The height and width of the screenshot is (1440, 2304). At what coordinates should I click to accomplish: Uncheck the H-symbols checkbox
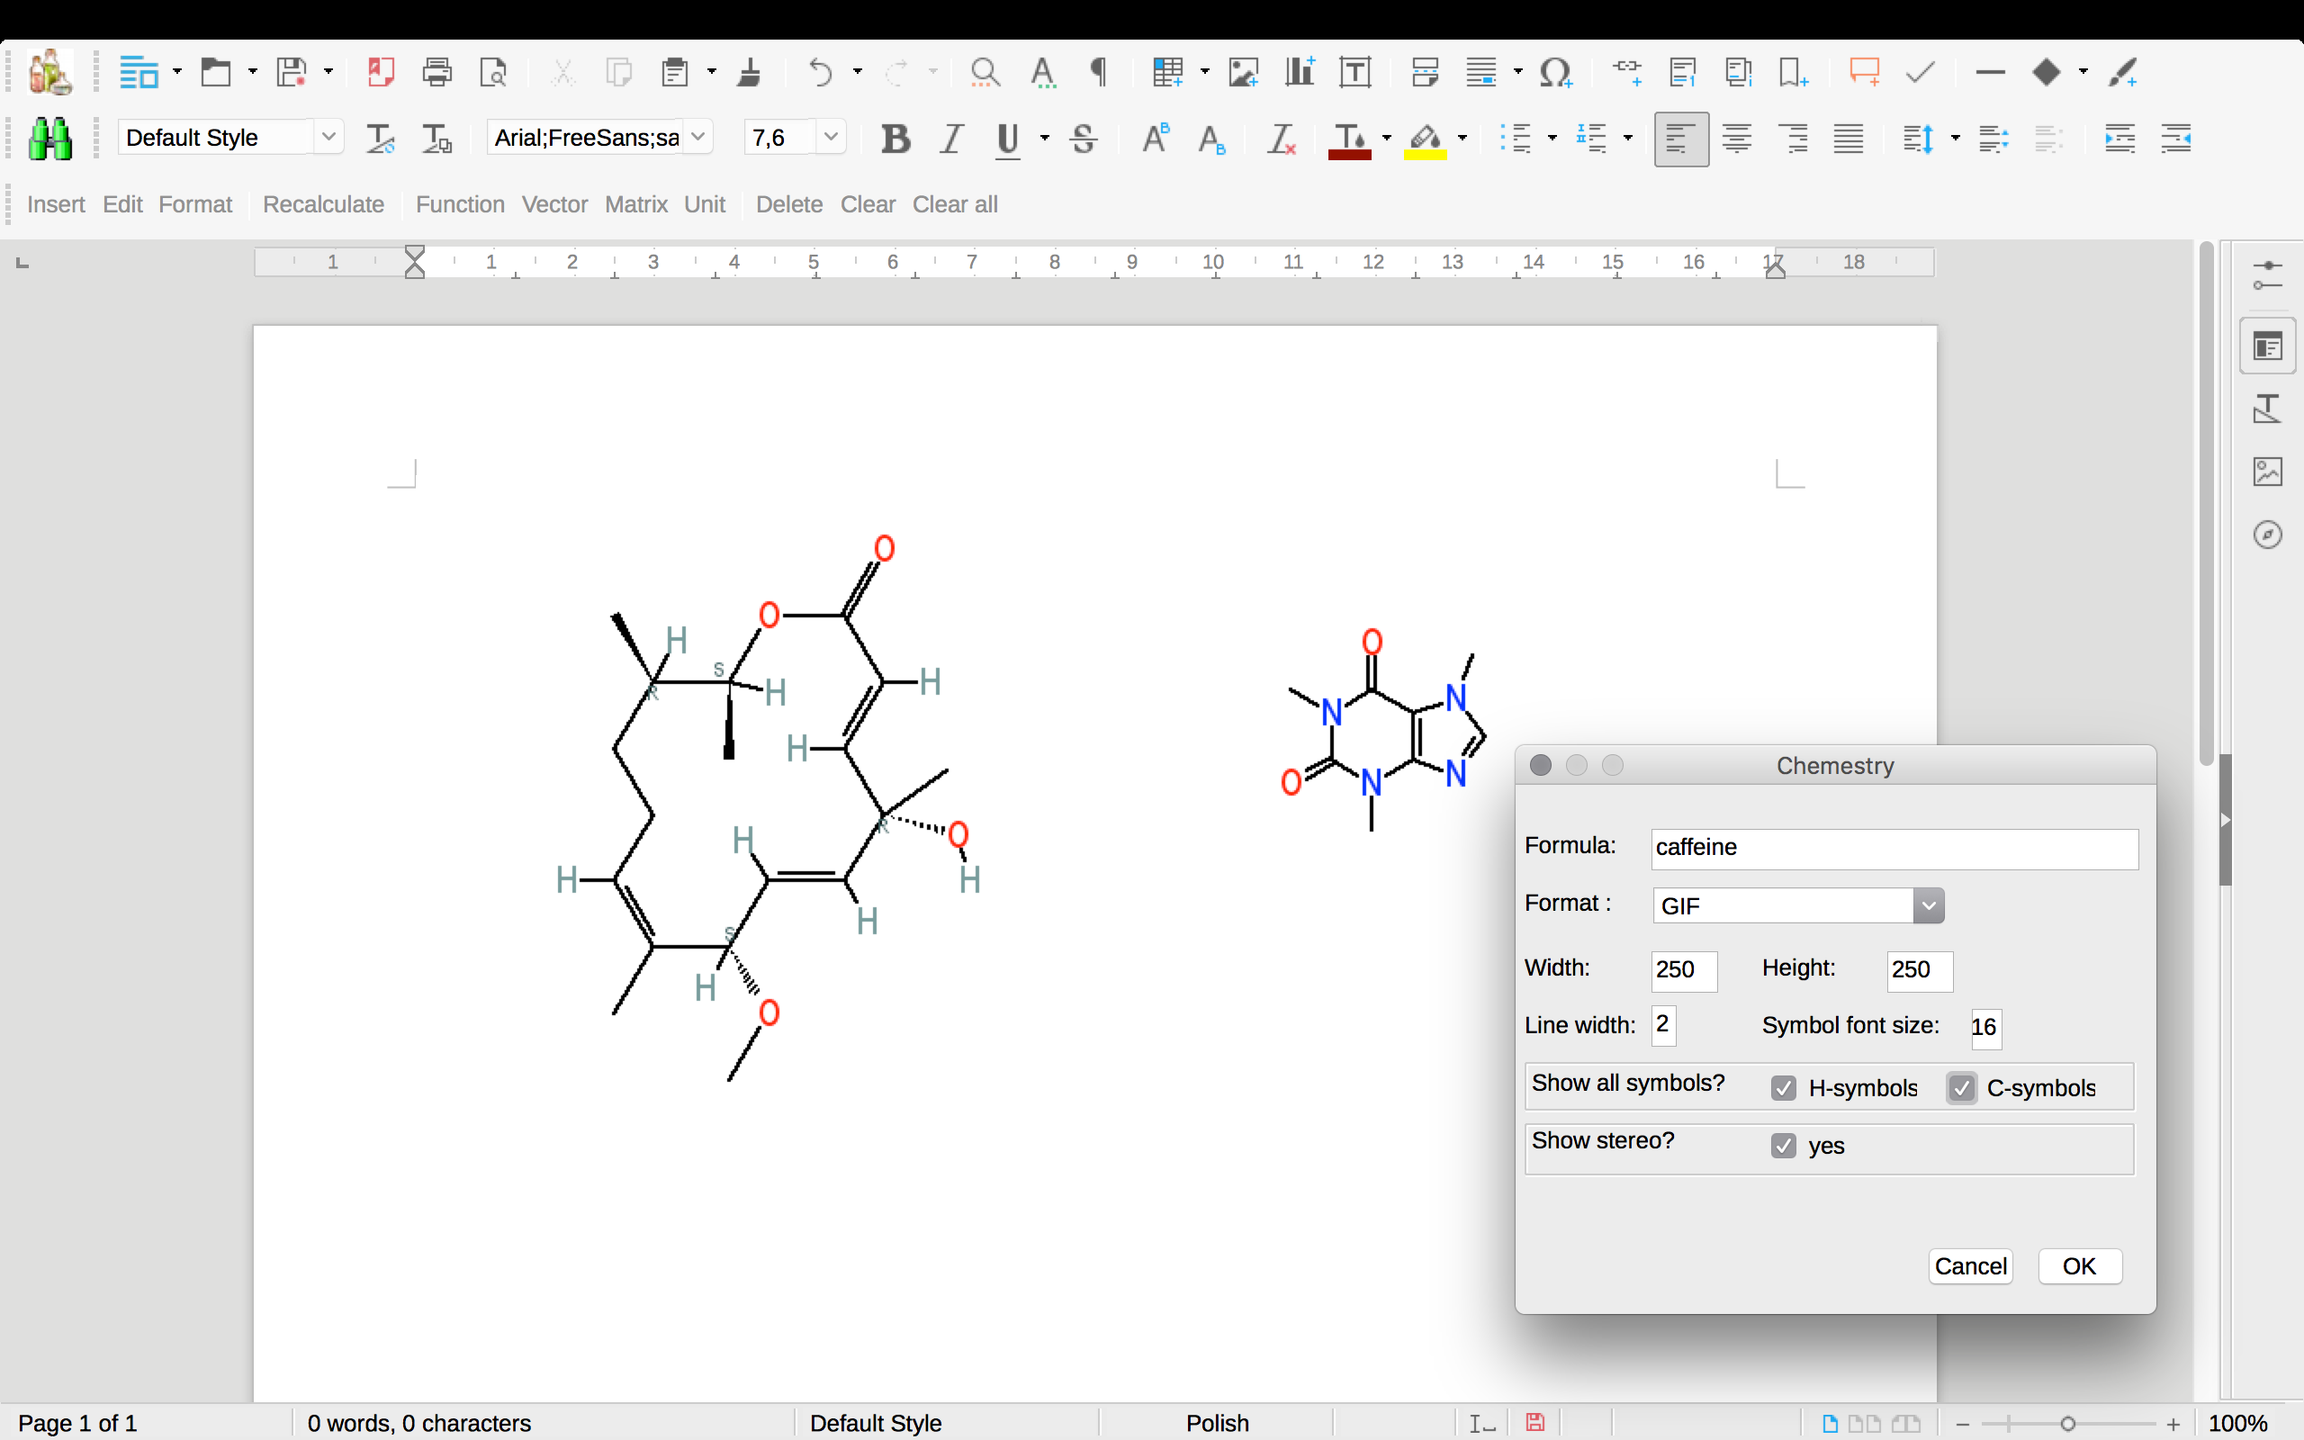(x=1783, y=1088)
